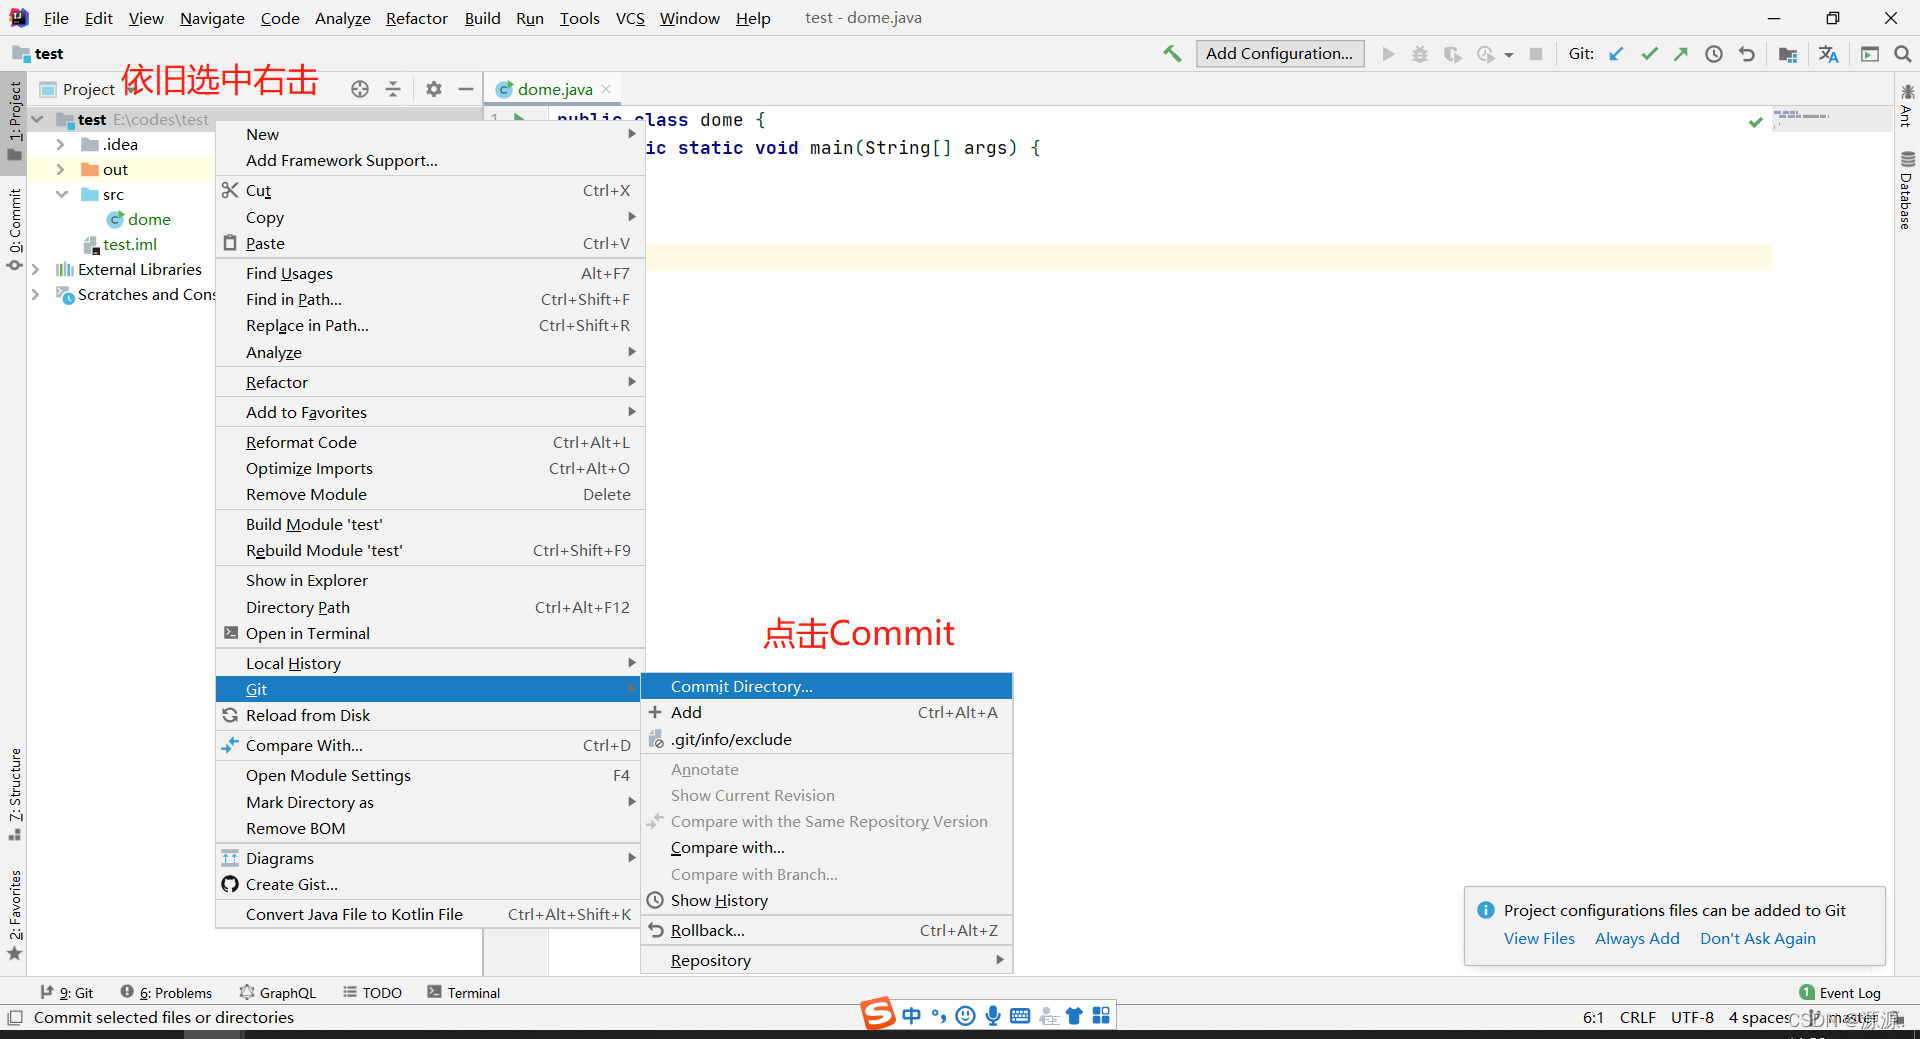
Task: Open the Refactor menu in menu bar
Action: pos(417,18)
